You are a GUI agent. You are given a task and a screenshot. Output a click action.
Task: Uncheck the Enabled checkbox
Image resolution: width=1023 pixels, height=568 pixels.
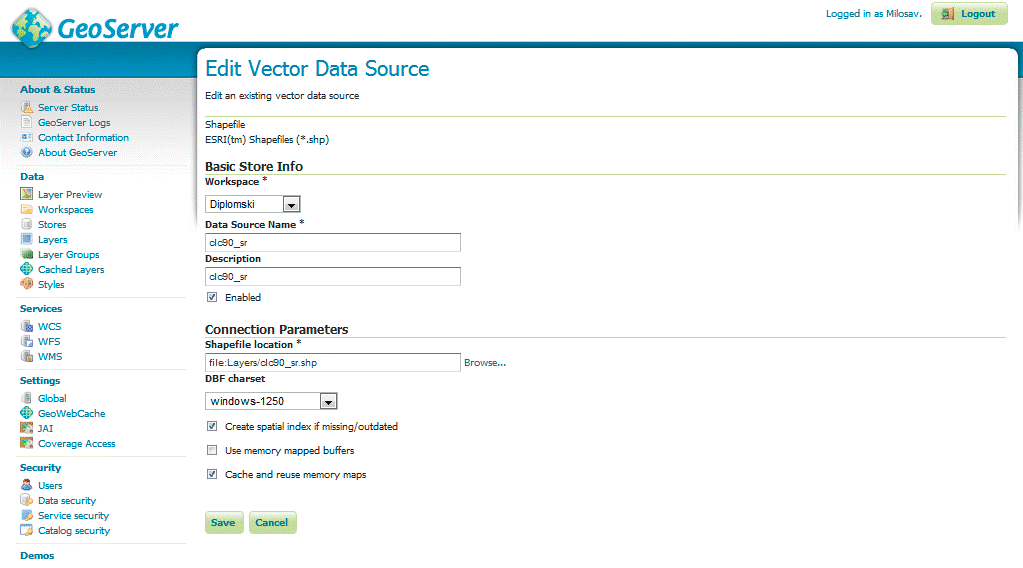tap(212, 297)
